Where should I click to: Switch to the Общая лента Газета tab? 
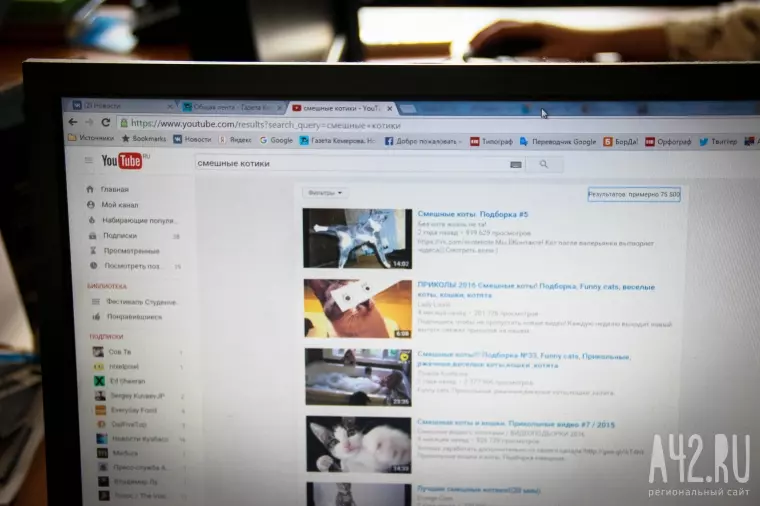coord(230,107)
